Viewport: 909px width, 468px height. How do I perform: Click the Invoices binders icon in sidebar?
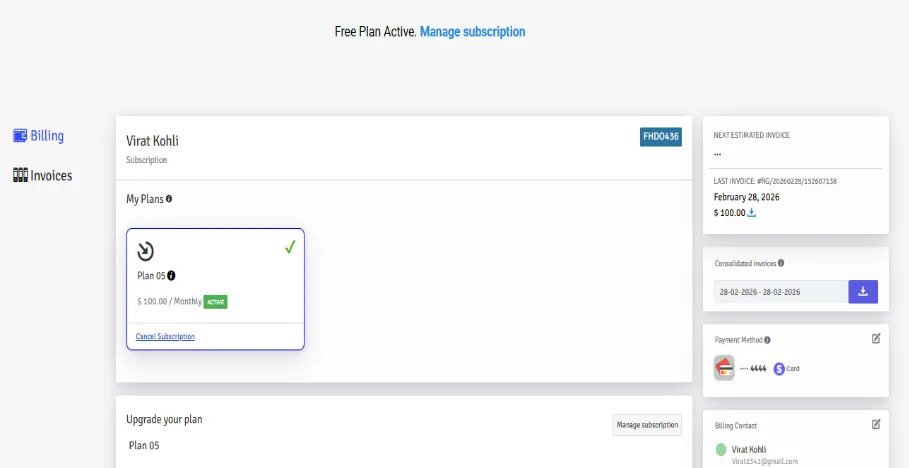click(x=20, y=175)
